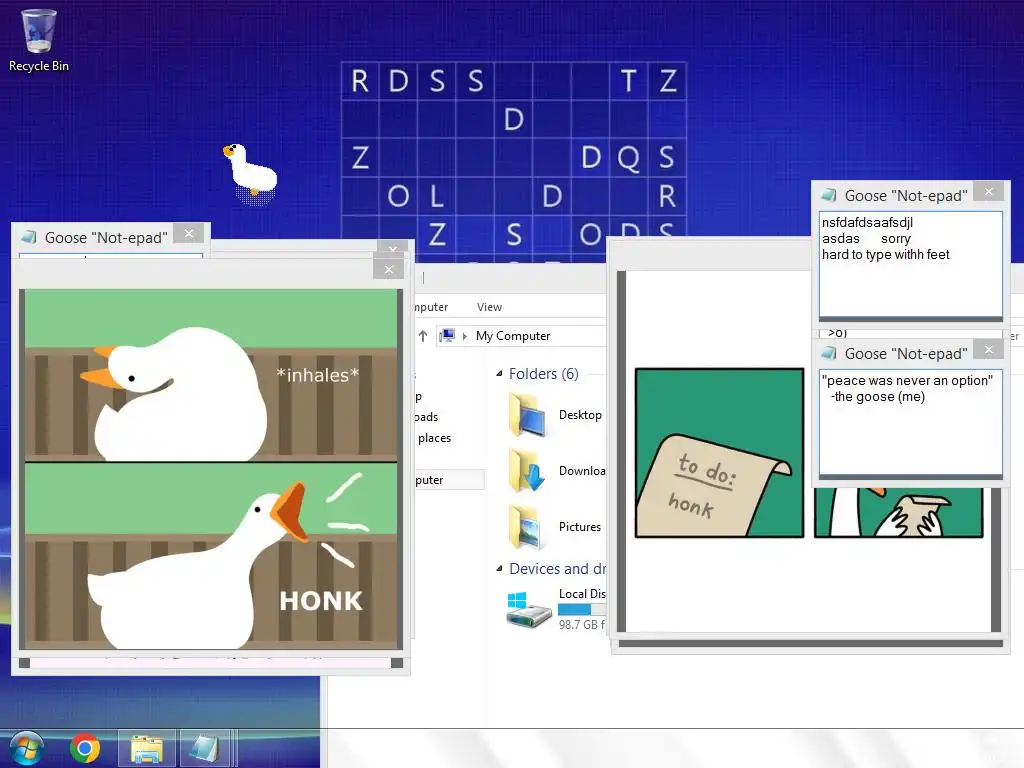Open the Windows Start orb
Image resolution: width=1024 pixels, height=768 pixels.
[26, 748]
